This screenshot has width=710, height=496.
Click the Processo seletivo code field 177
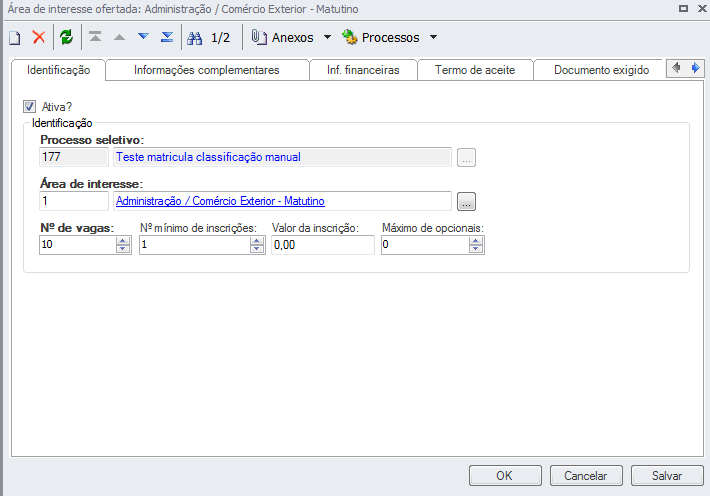(74, 157)
